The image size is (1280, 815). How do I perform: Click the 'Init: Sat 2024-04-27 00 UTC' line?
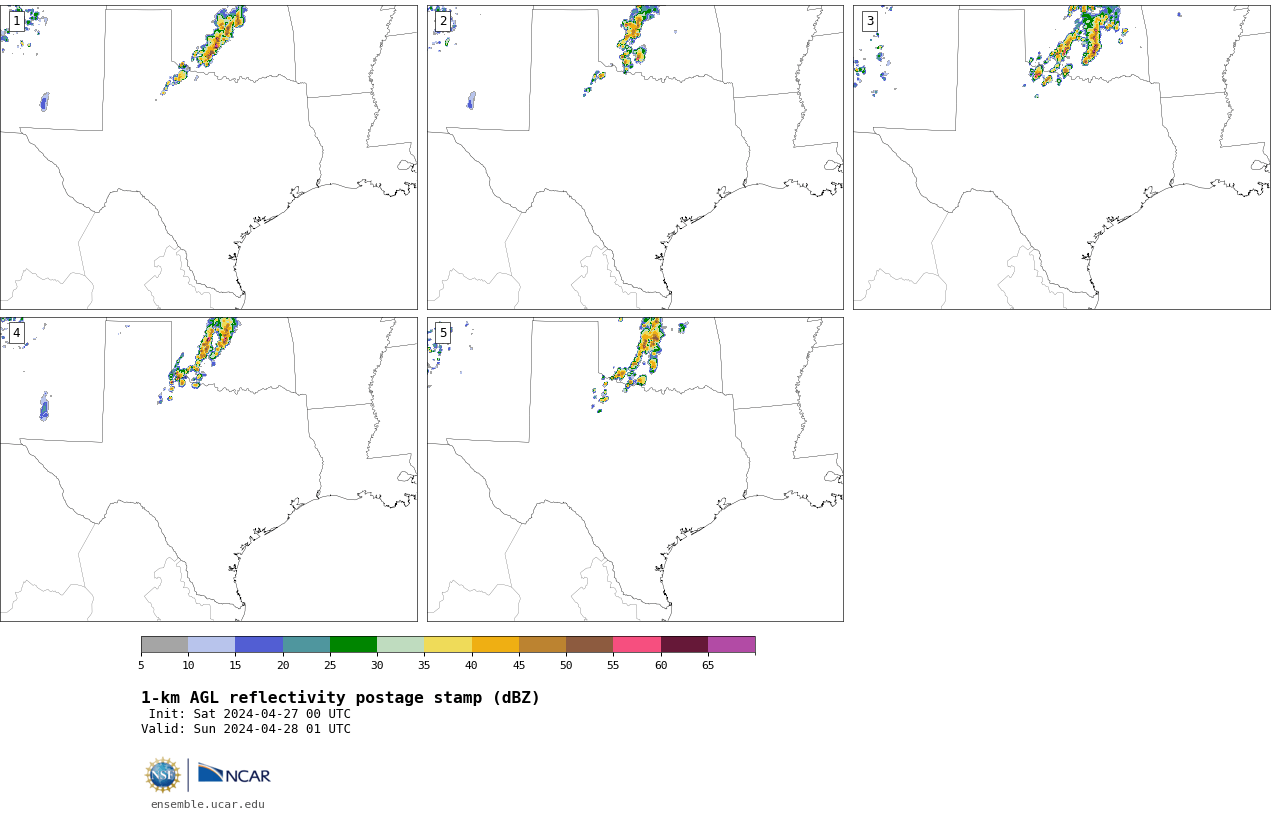pos(250,714)
